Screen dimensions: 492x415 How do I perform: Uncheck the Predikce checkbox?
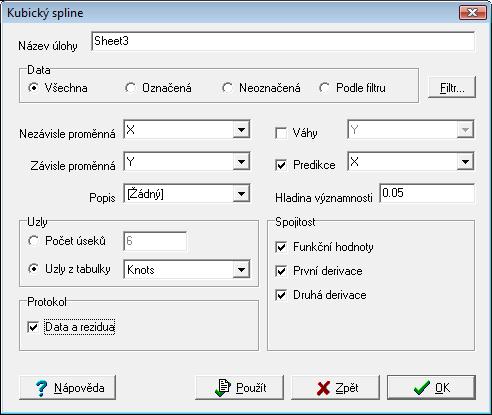click(x=281, y=165)
